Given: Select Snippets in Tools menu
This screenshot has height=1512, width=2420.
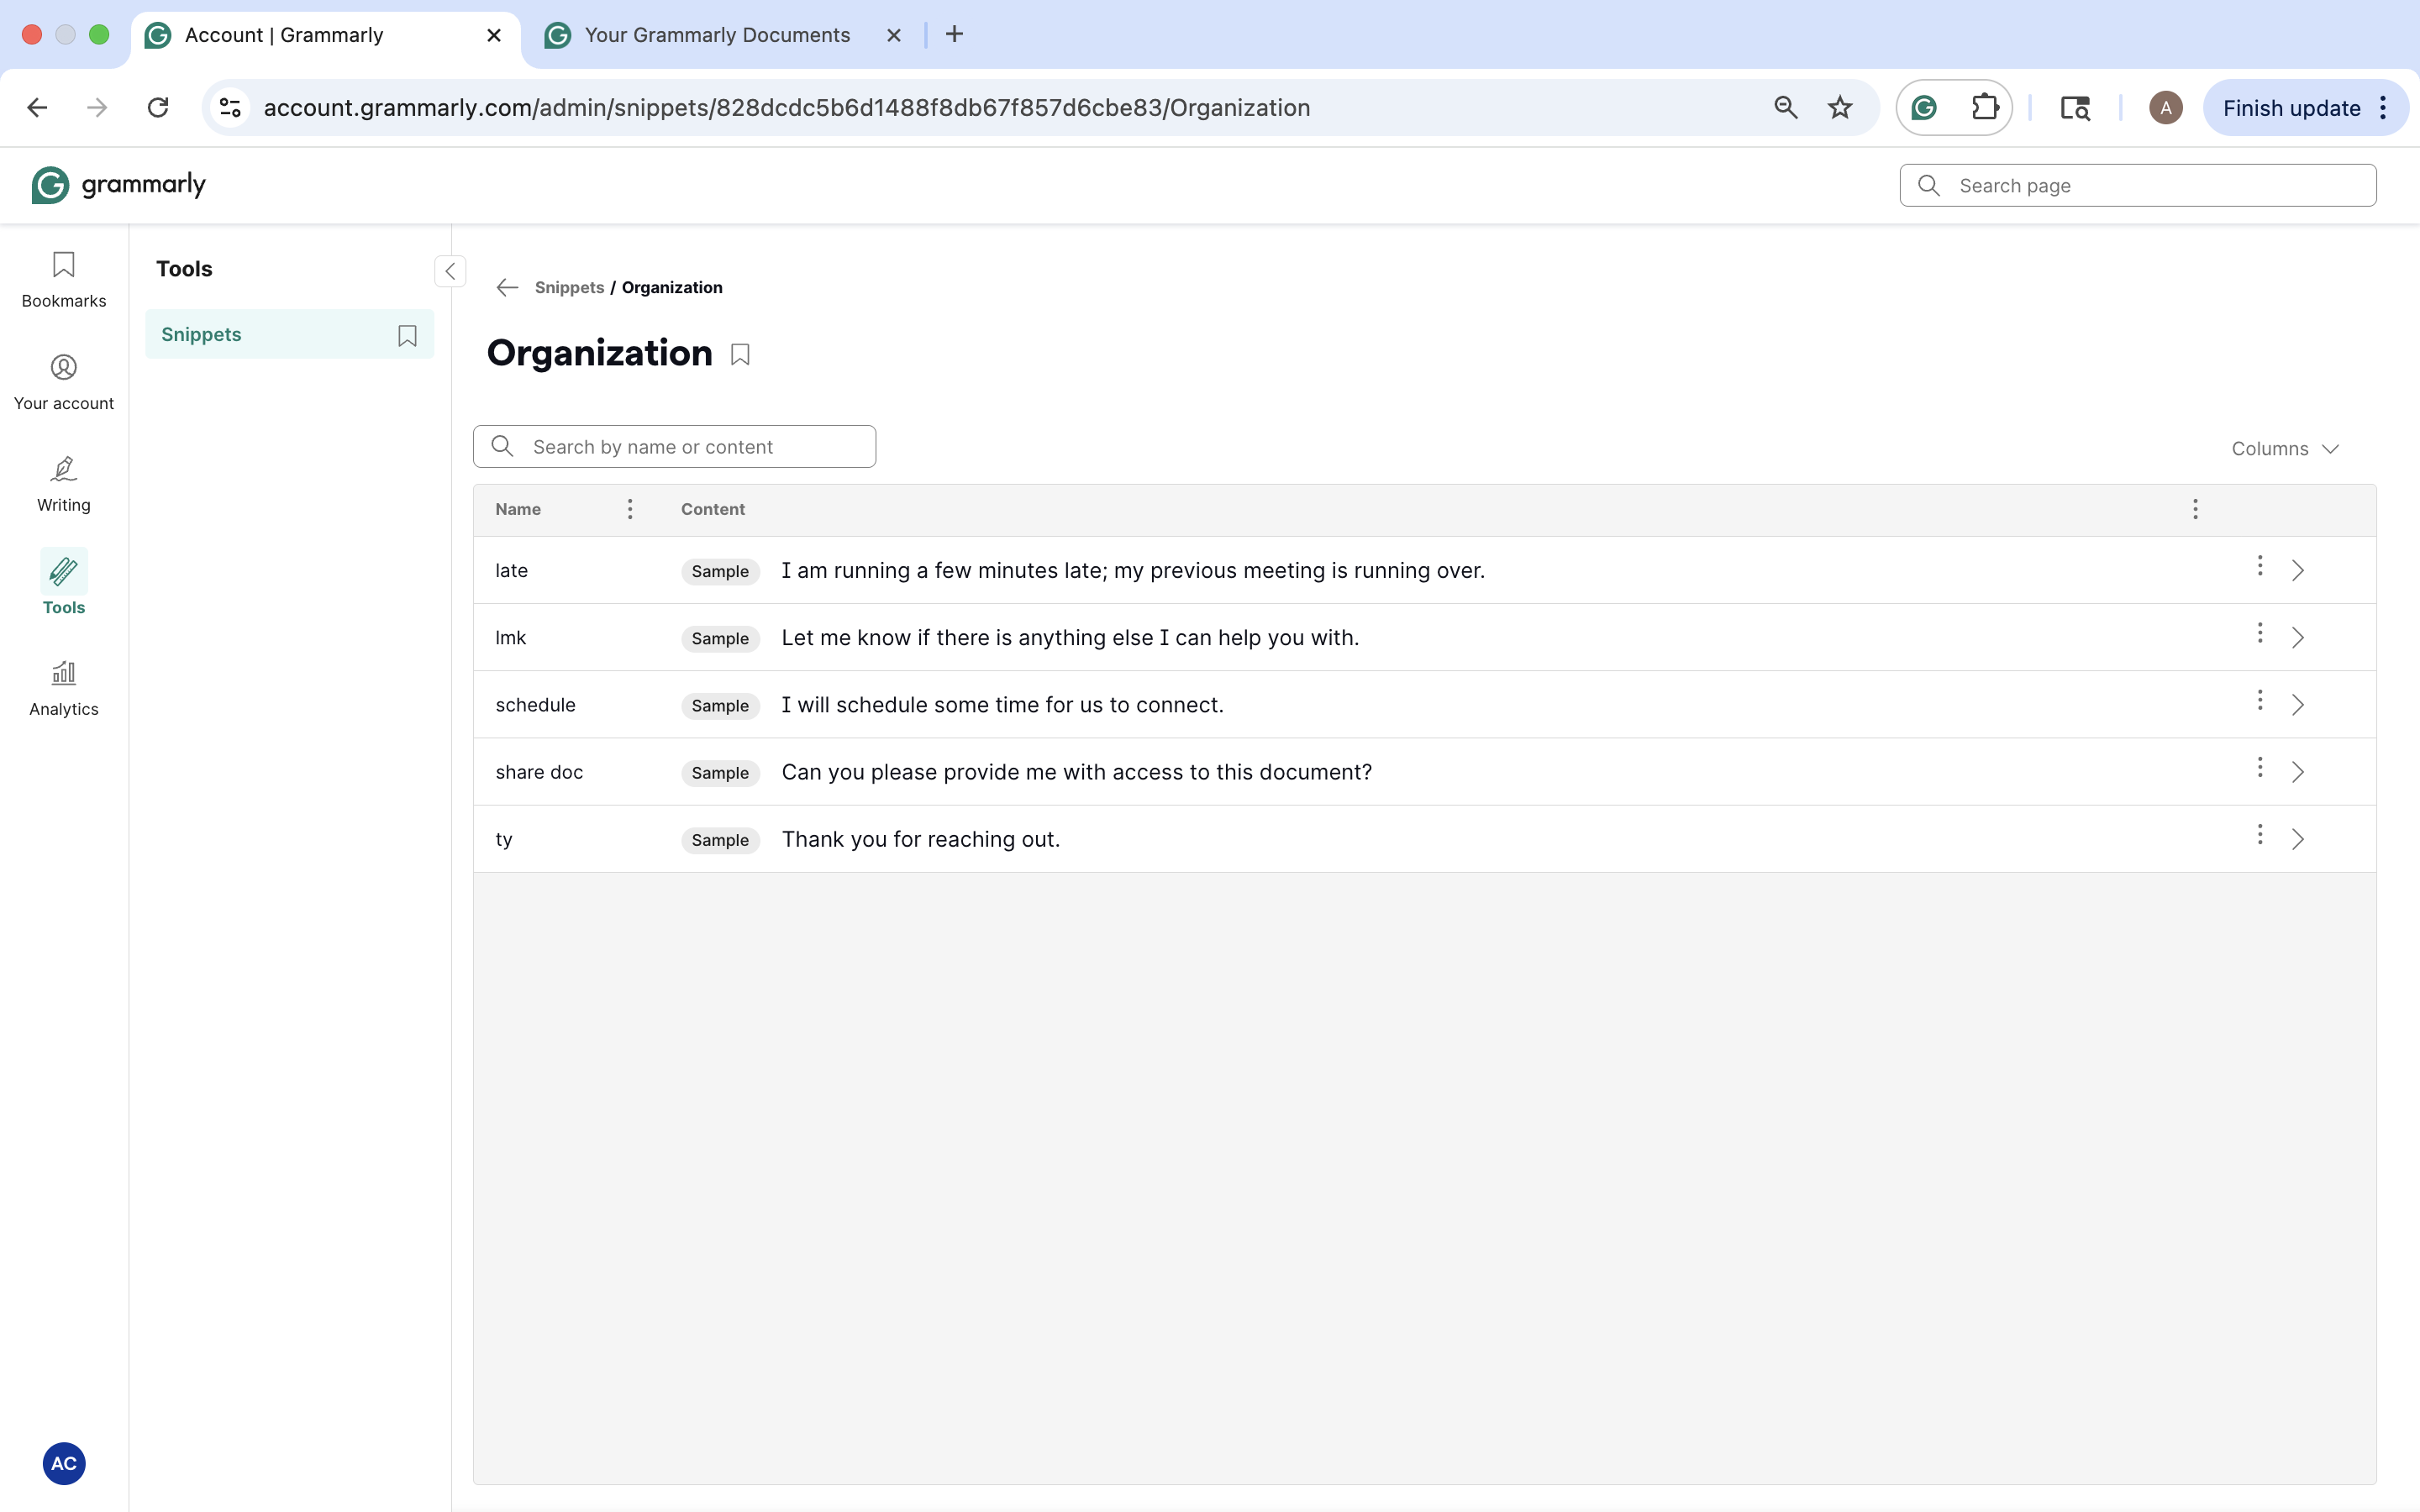Looking at the screenshot, I should 202,335.
